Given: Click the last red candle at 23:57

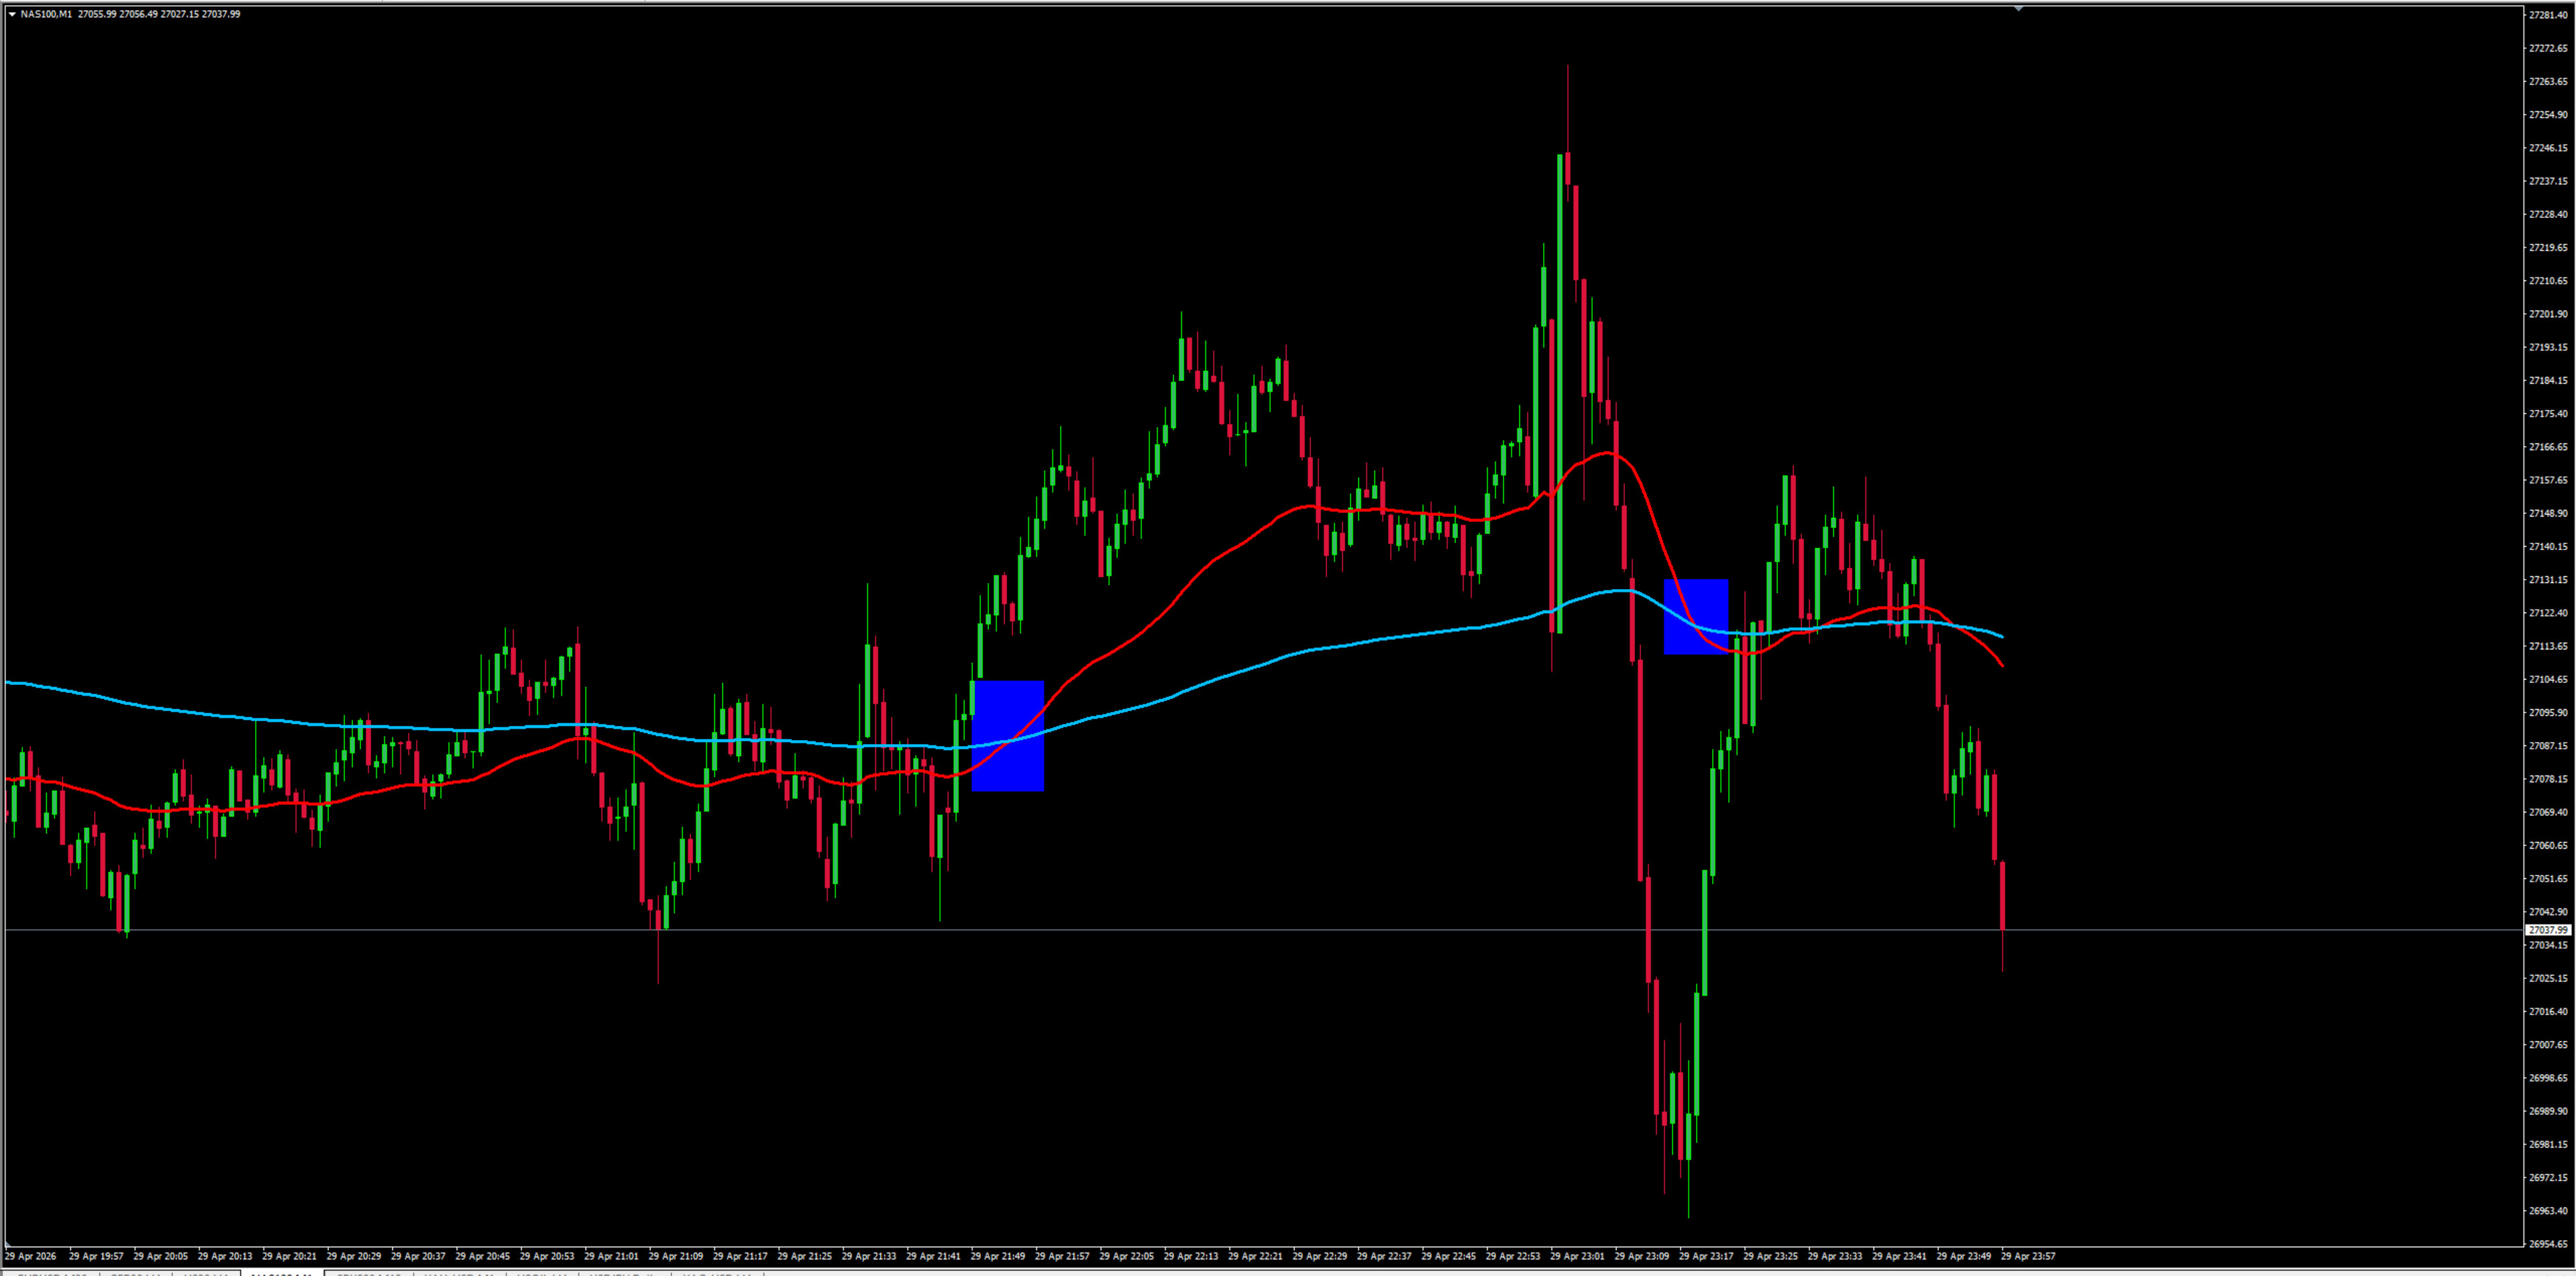Looking at the screenshot, I should [x=2002, y=895].
